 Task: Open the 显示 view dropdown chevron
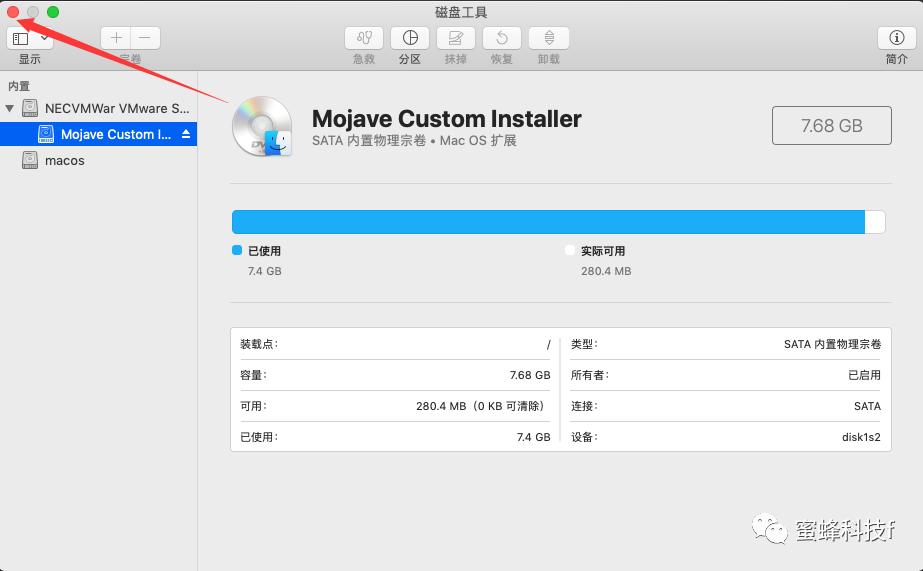click(x=44, y=38)
